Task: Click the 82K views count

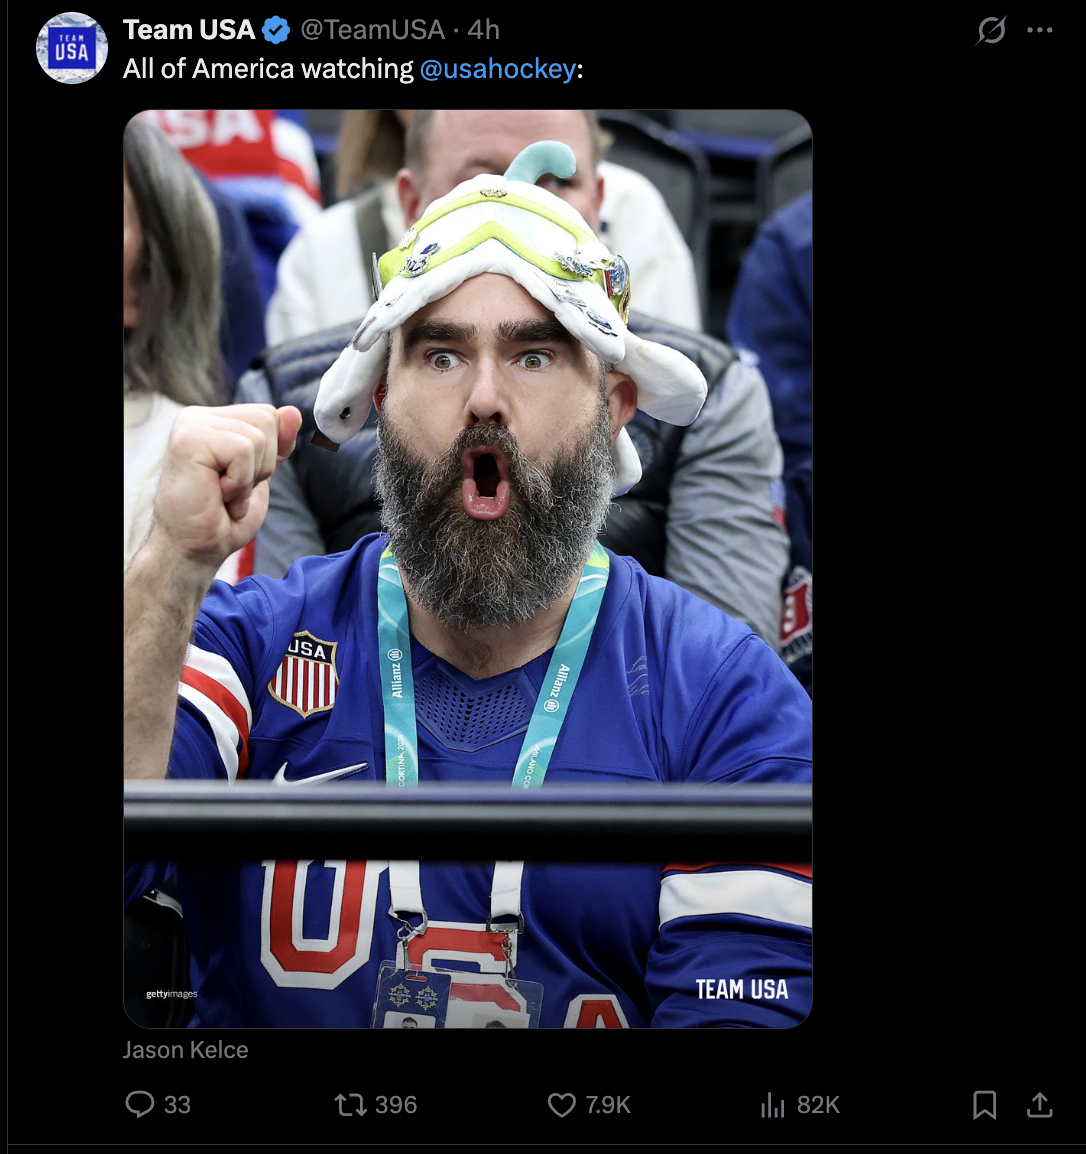Action: [818, 1104]
